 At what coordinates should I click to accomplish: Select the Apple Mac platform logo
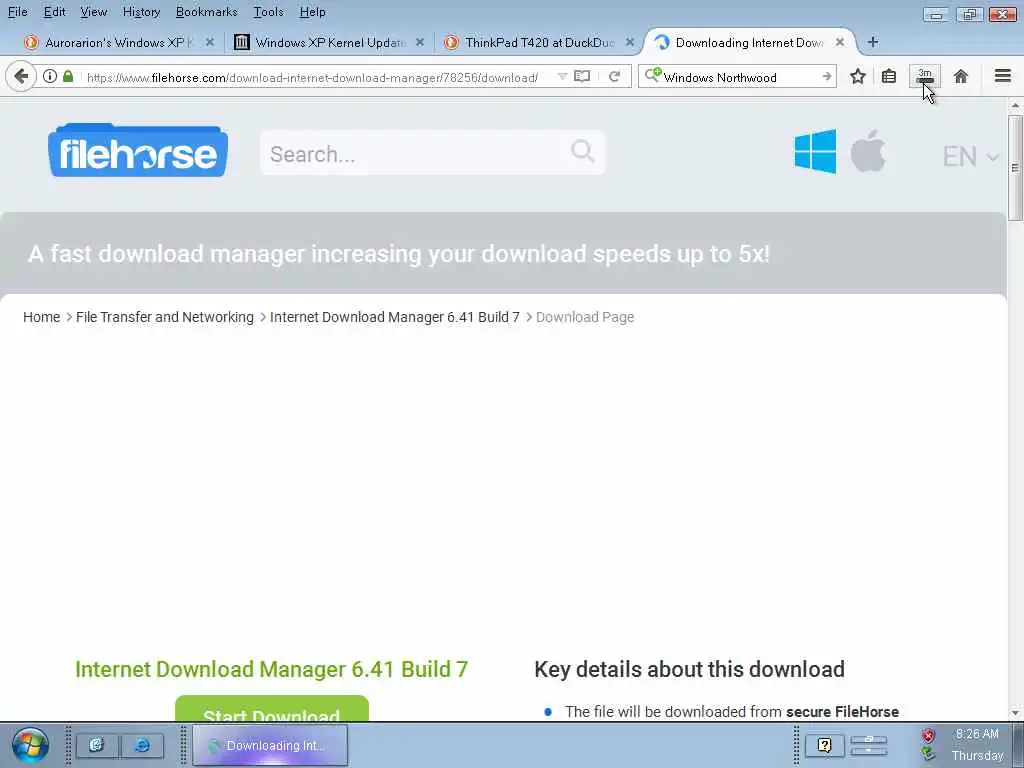(868, 151)
